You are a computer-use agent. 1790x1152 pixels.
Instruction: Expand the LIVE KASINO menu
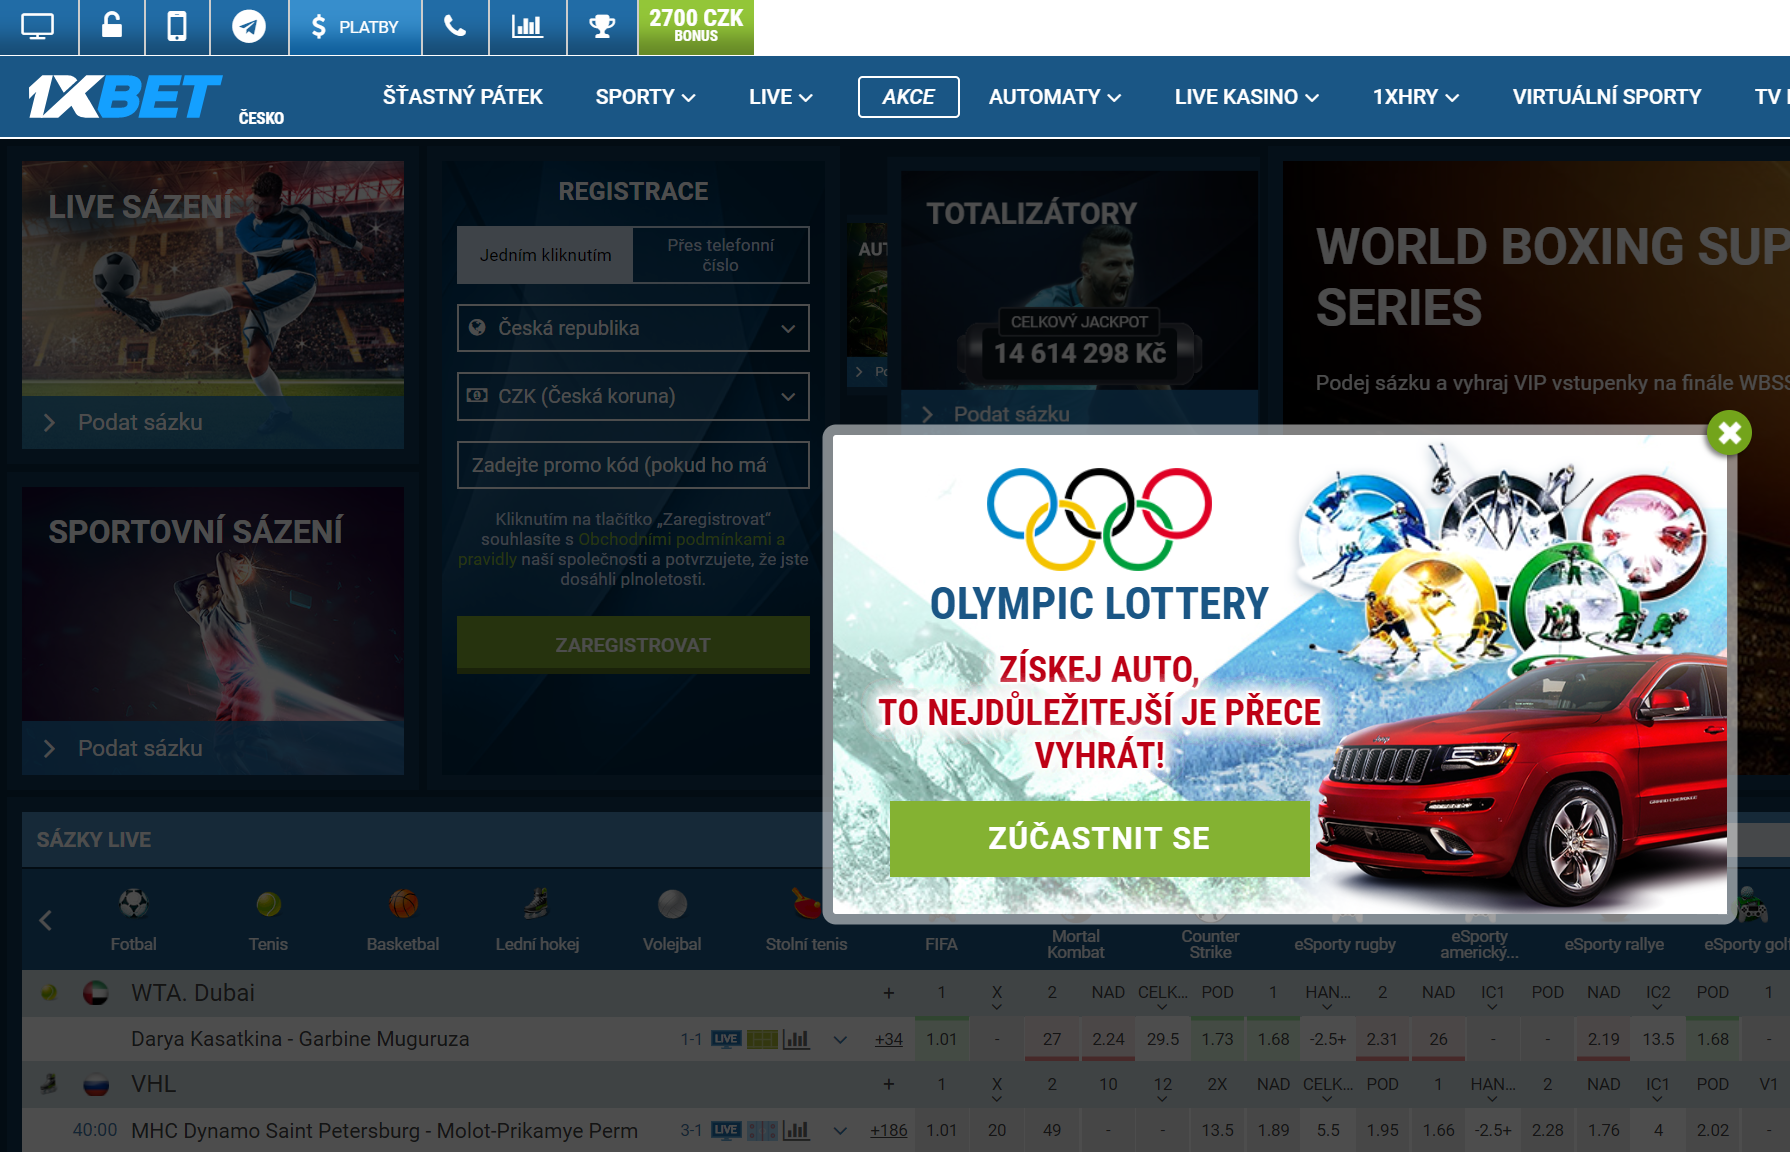tap(1247, 97)
